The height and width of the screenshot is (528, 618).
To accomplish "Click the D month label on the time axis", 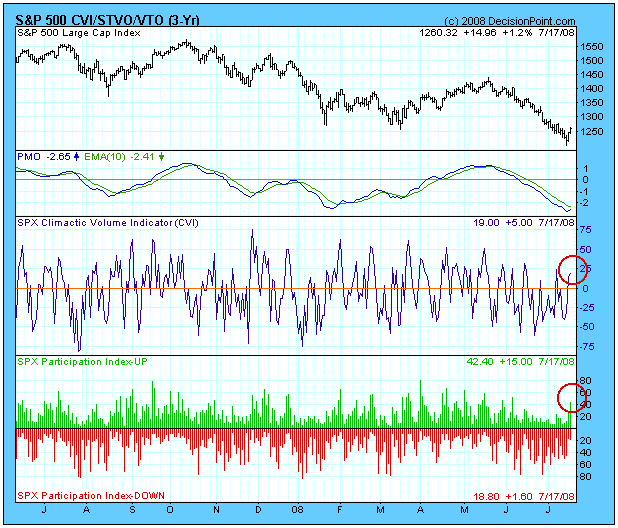I will (258, 510).
